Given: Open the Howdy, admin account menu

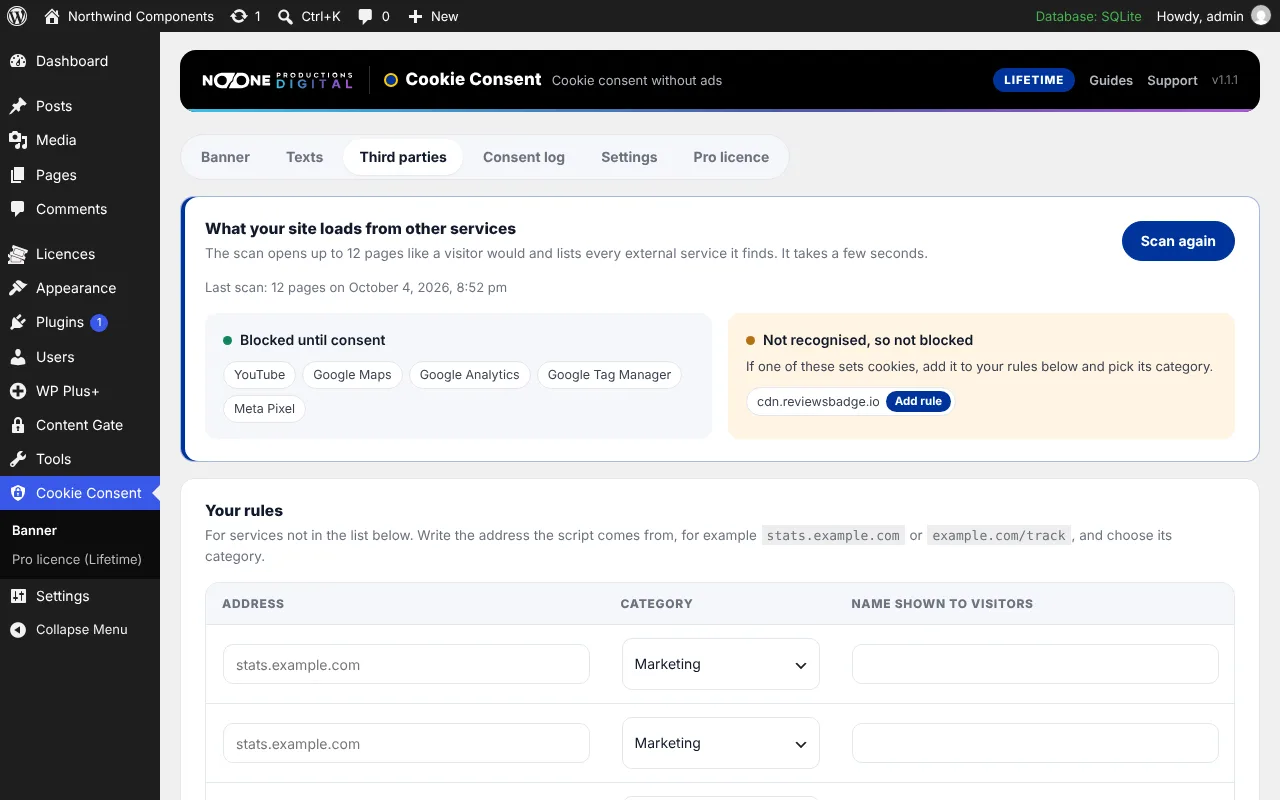Looking at the screenshot, I should click(1213, 16).
